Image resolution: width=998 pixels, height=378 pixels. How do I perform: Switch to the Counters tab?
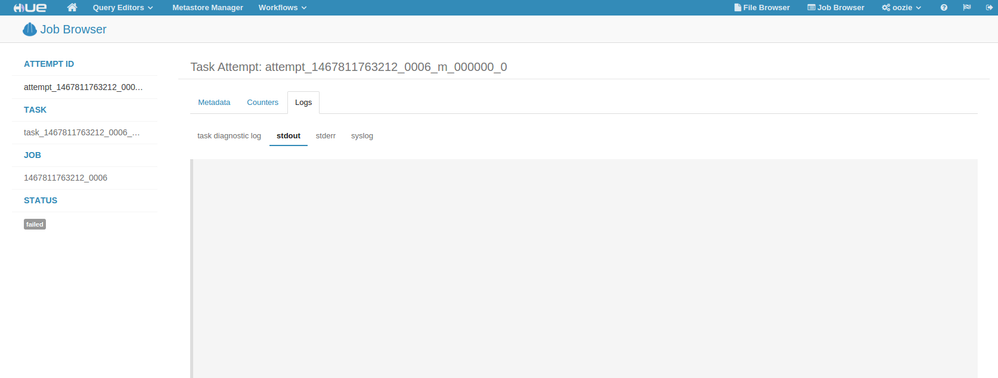click(263, 102)
